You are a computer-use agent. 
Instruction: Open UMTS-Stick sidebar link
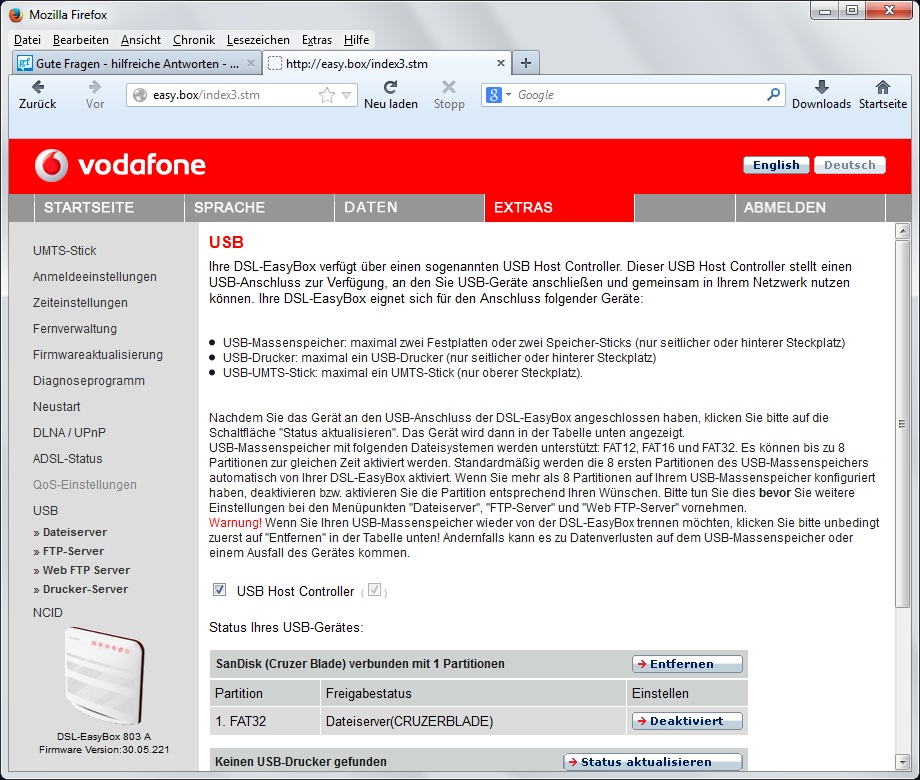coord(65,251)
